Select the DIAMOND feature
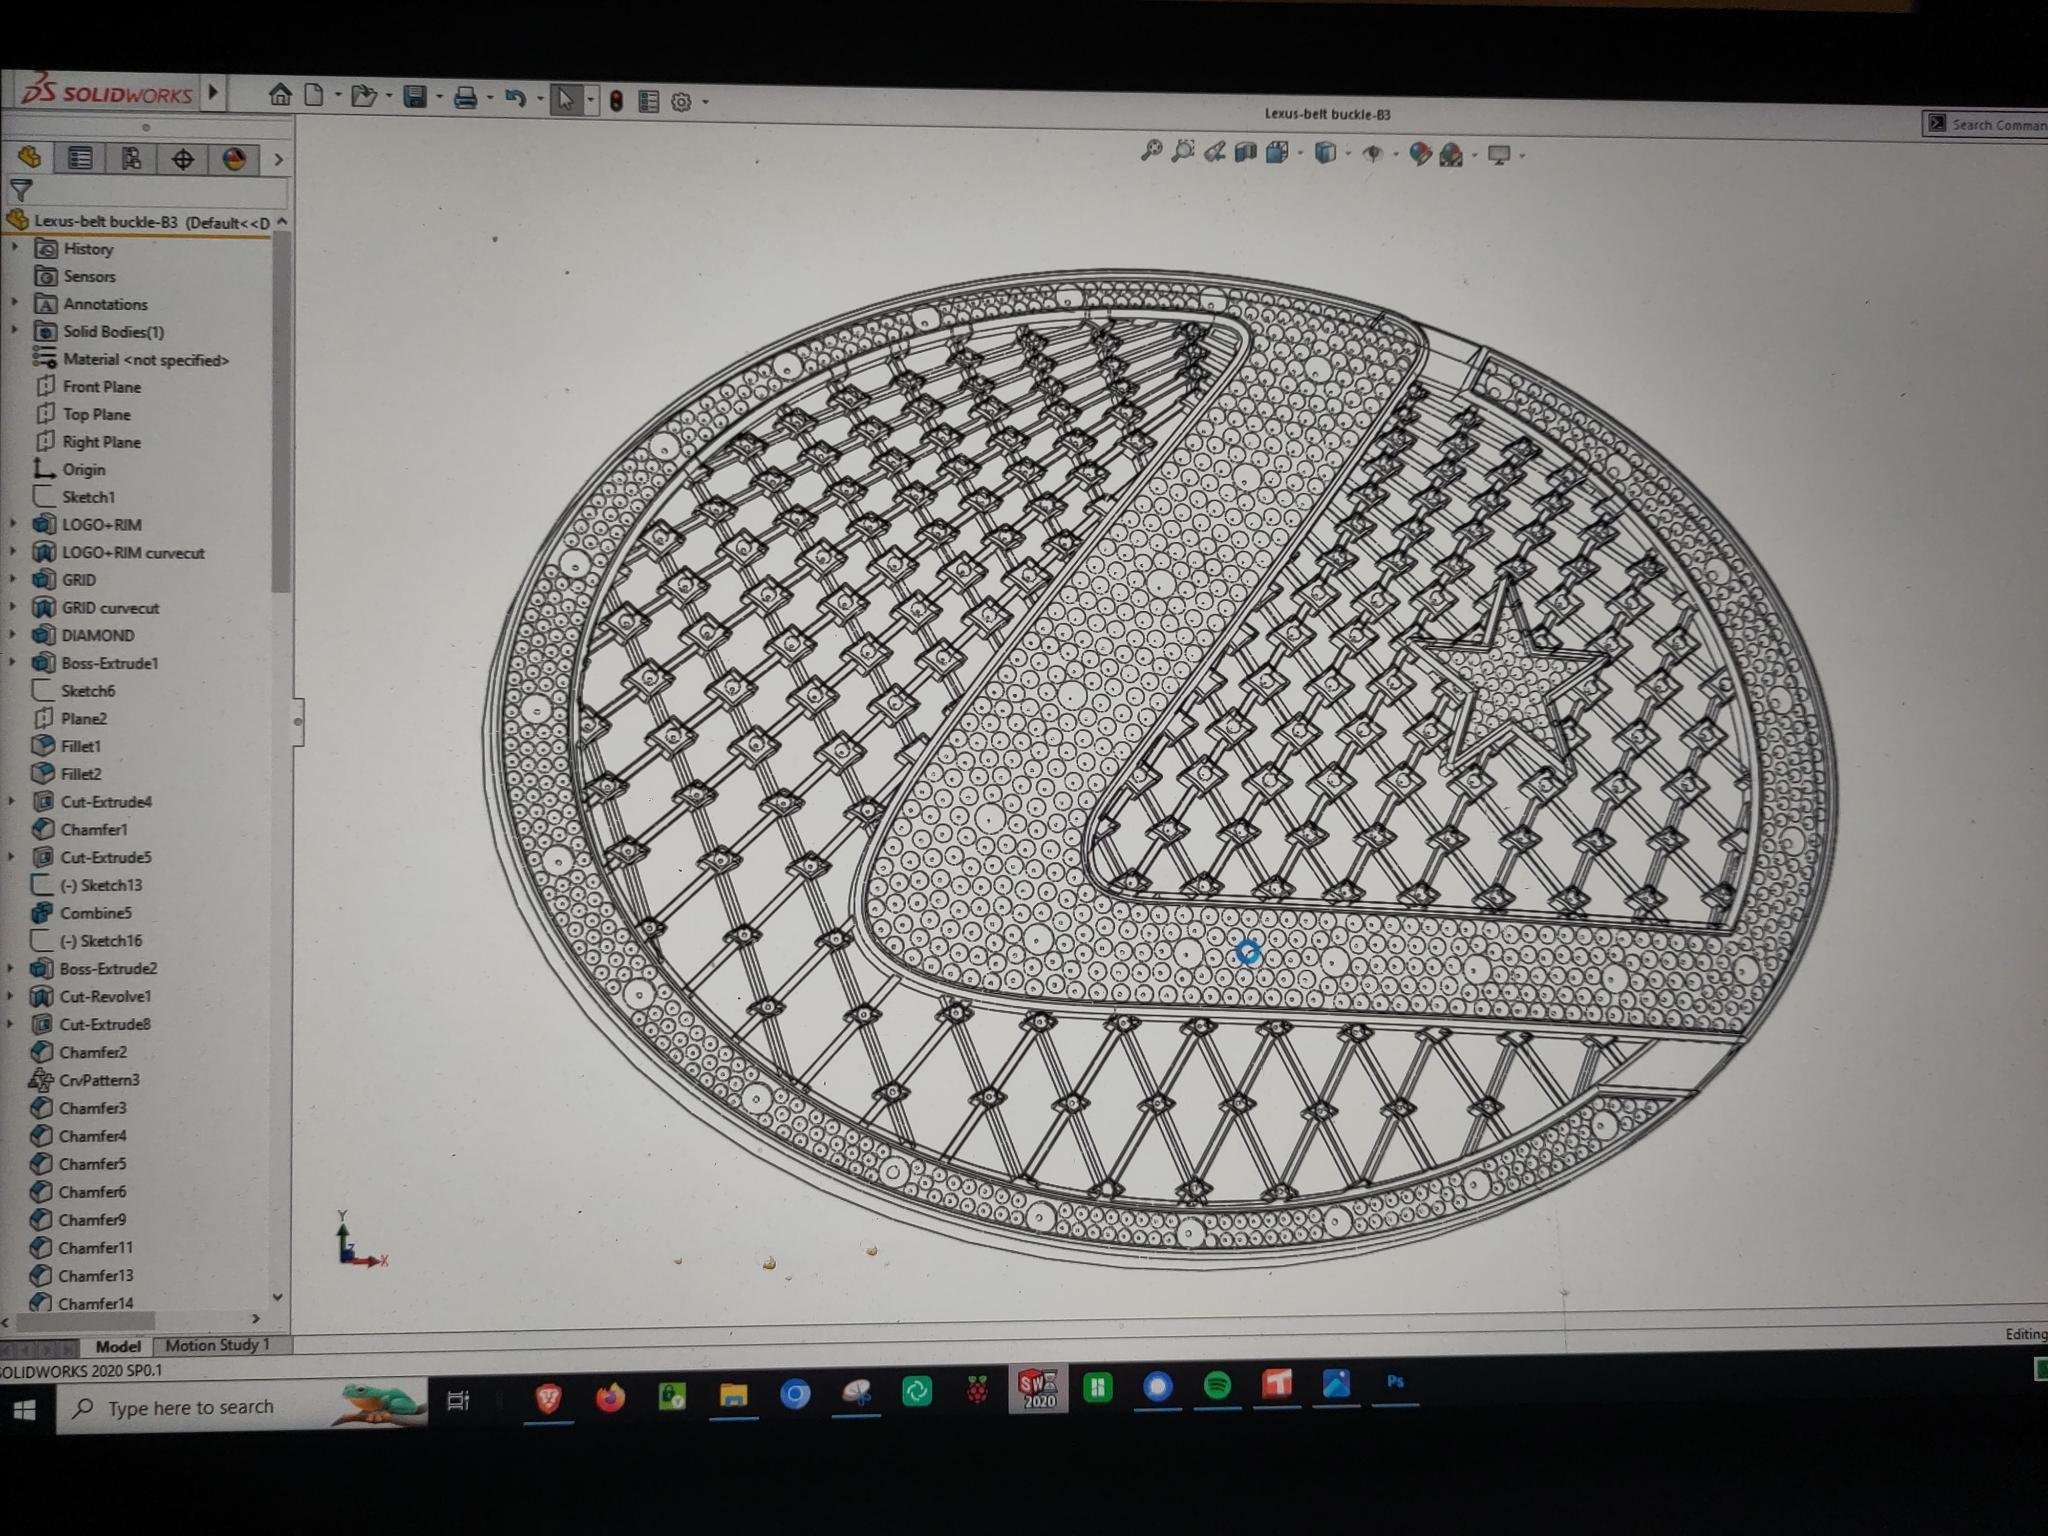Viewport: 2048px width, 1536px height. tap(86, 635)
